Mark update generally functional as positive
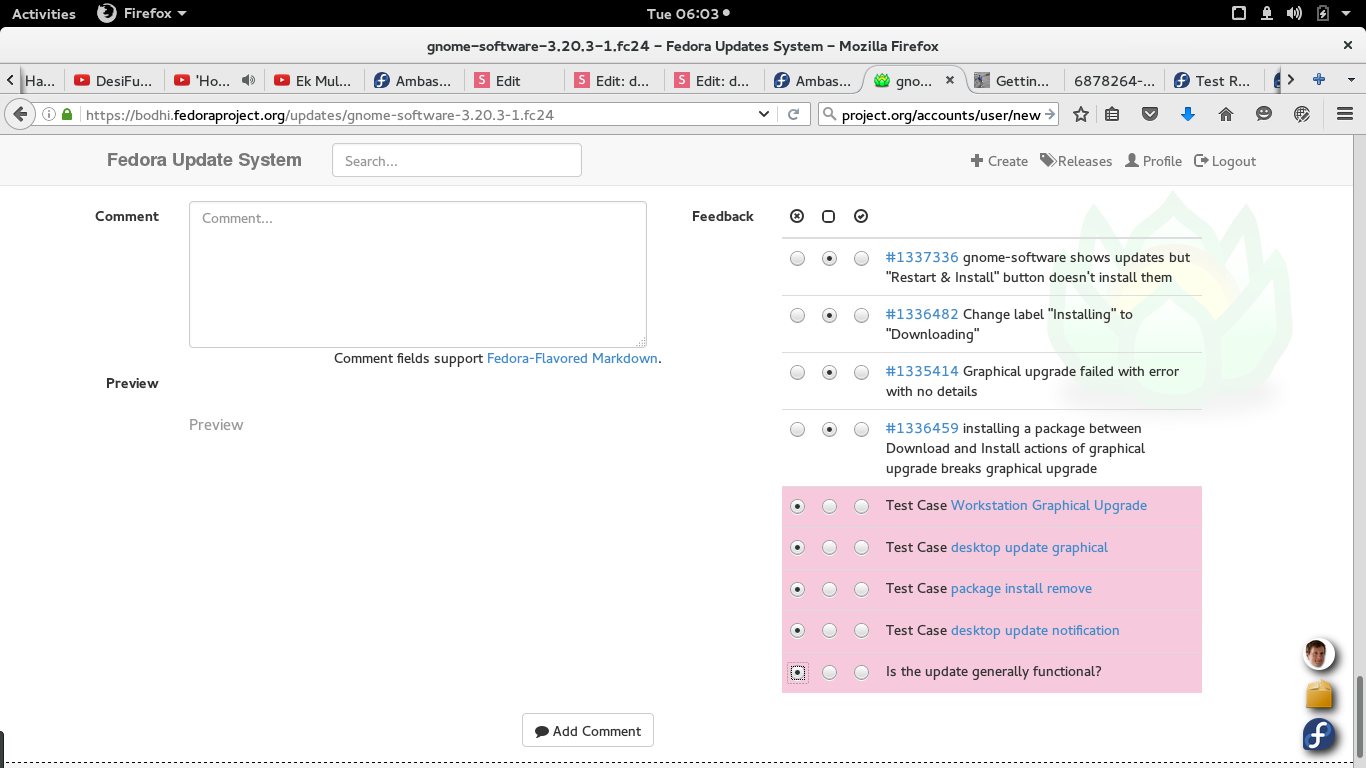The image size is (1366, 768). pyautogui.click(x=861, y=672)
